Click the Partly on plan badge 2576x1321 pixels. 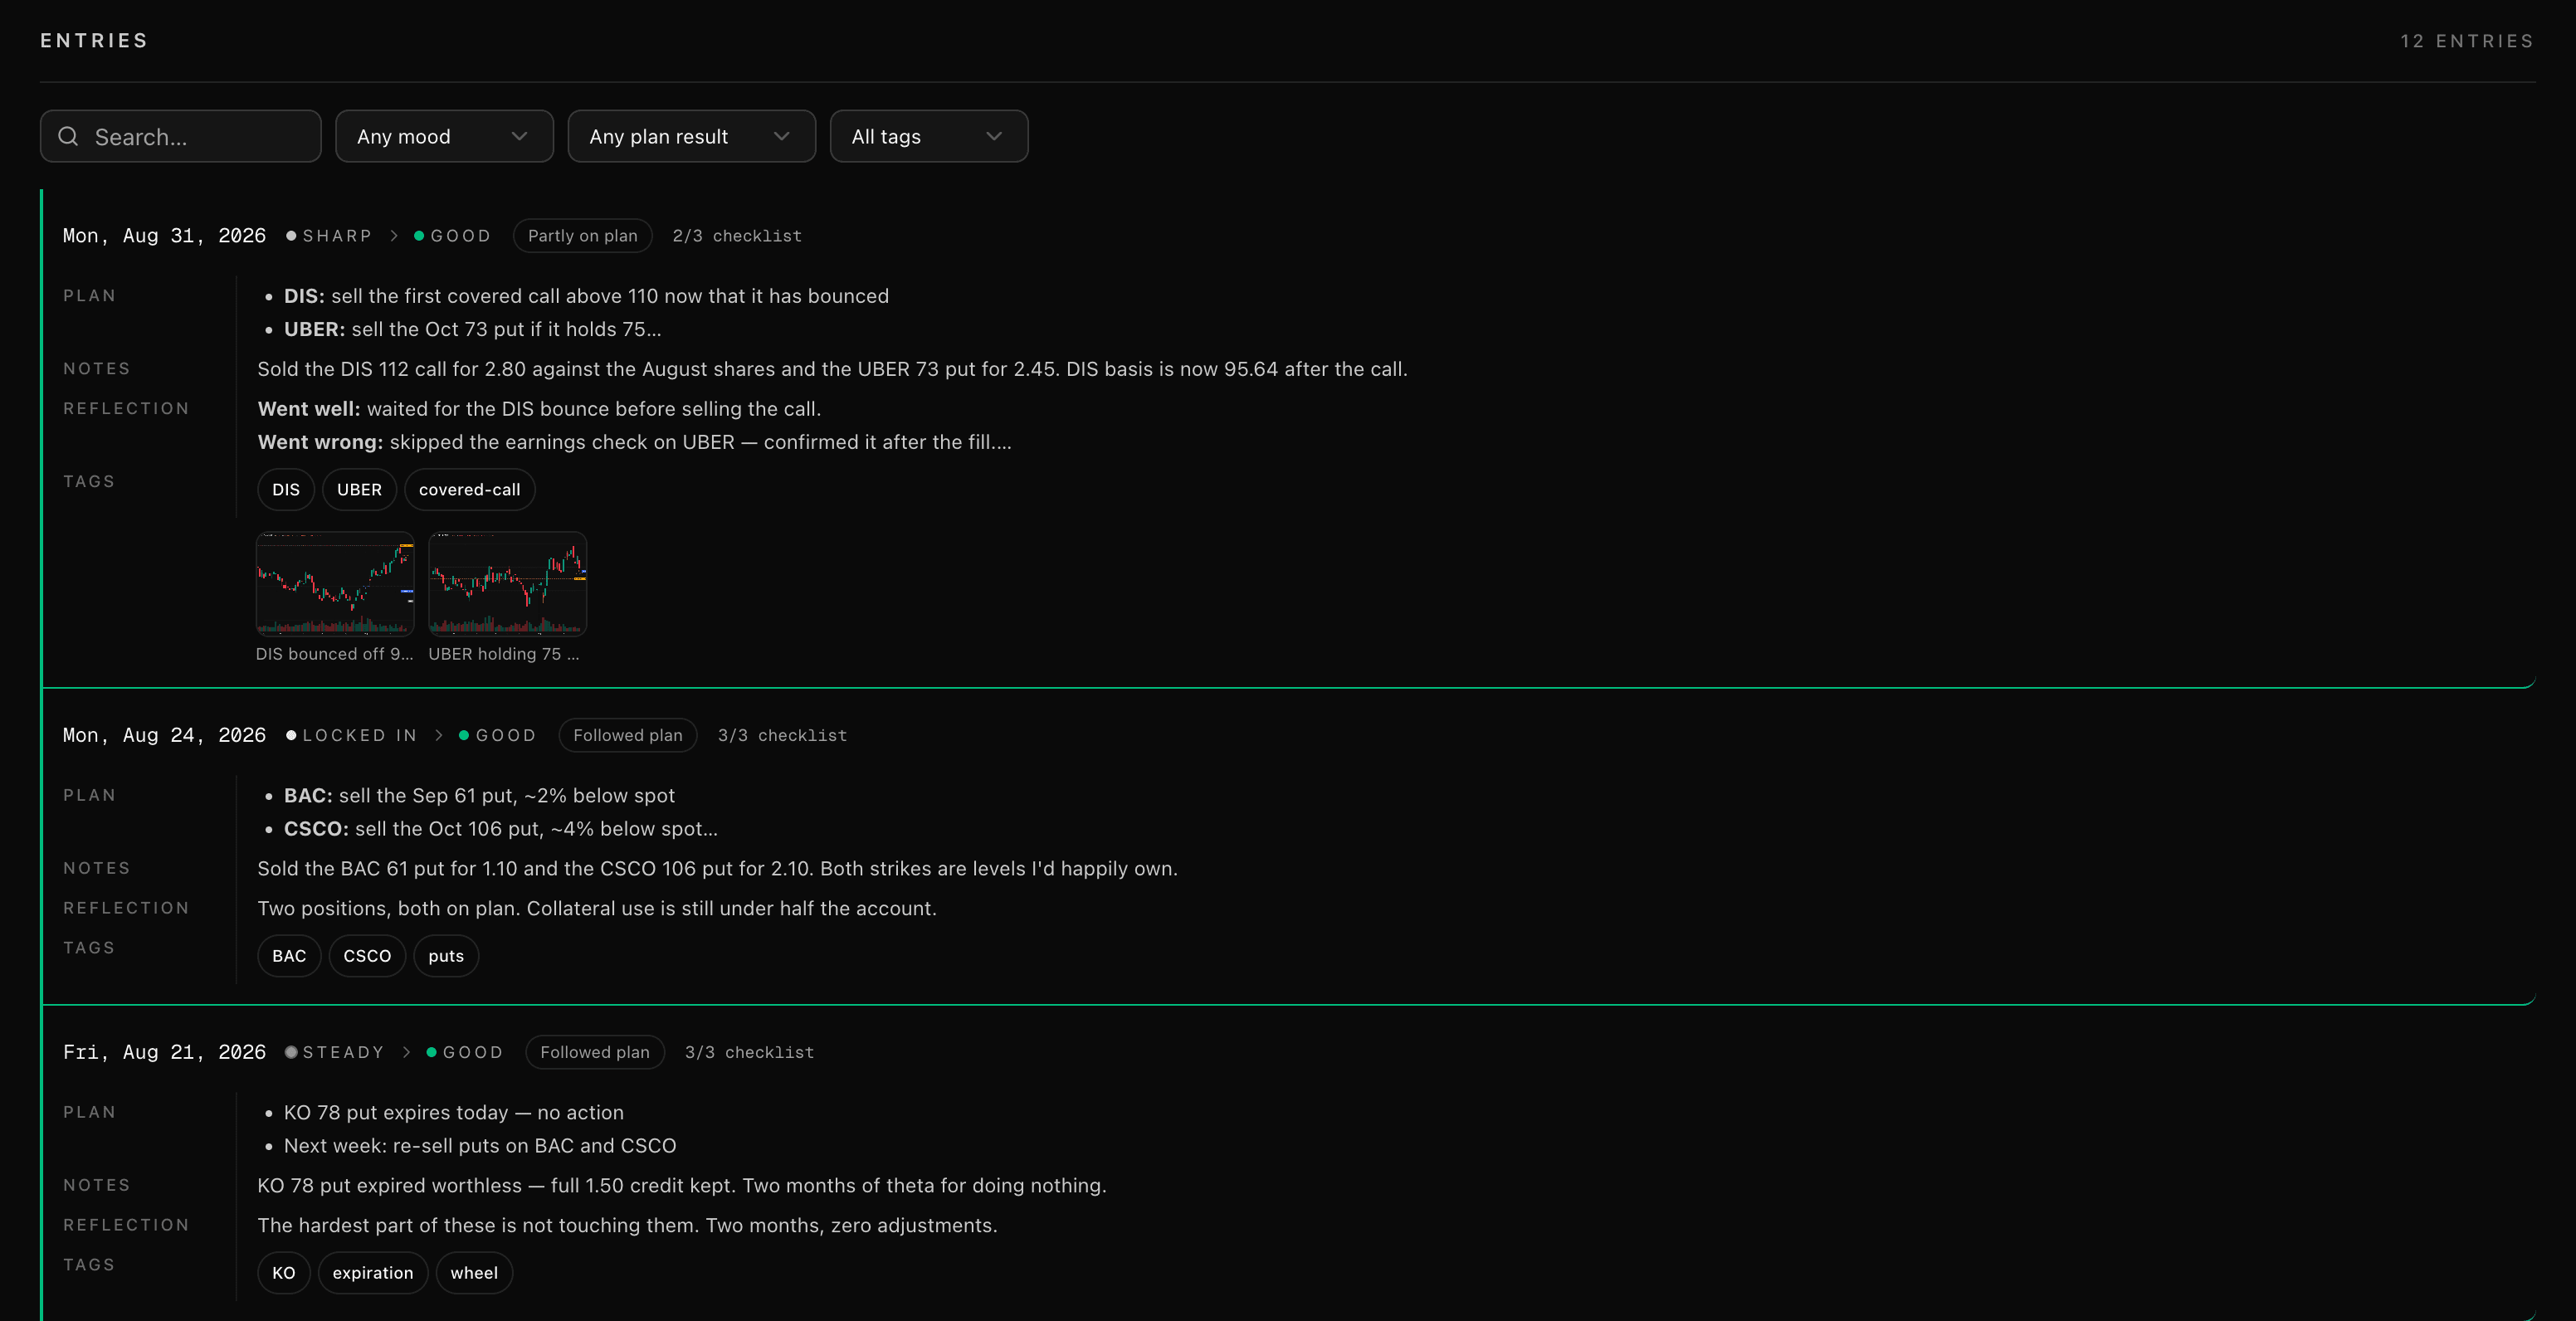[583, 236]
